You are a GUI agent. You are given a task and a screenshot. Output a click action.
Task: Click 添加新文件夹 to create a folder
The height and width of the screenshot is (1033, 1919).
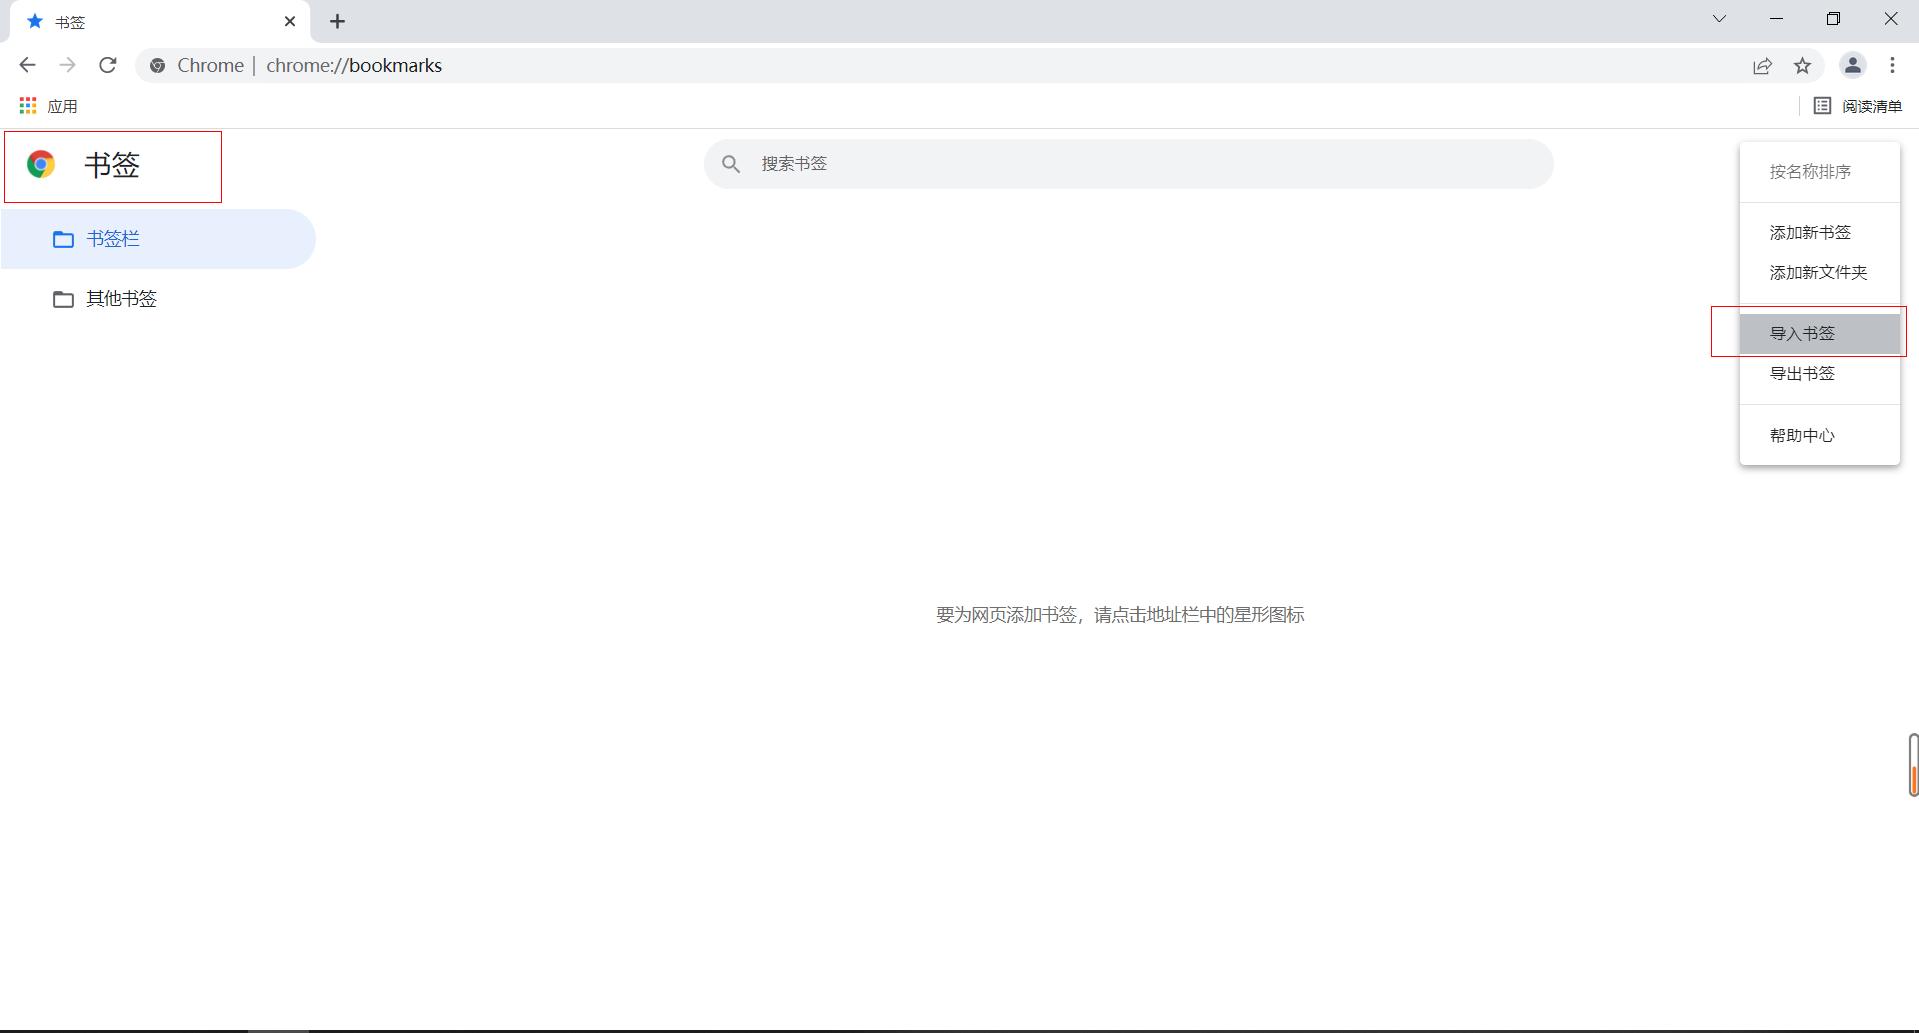pyautogui.click(x=1818, y=271)
